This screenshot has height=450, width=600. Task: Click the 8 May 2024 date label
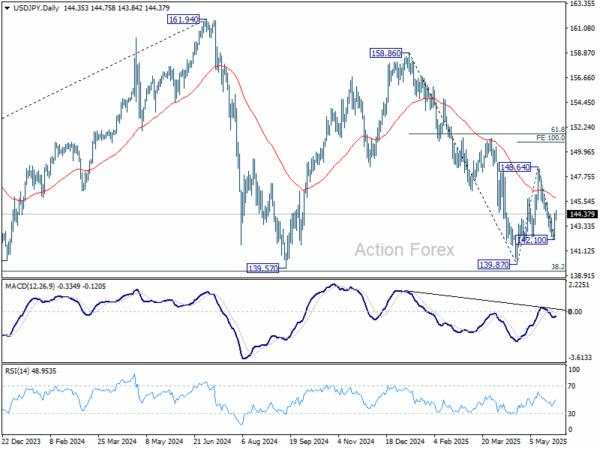click(165, 441)
